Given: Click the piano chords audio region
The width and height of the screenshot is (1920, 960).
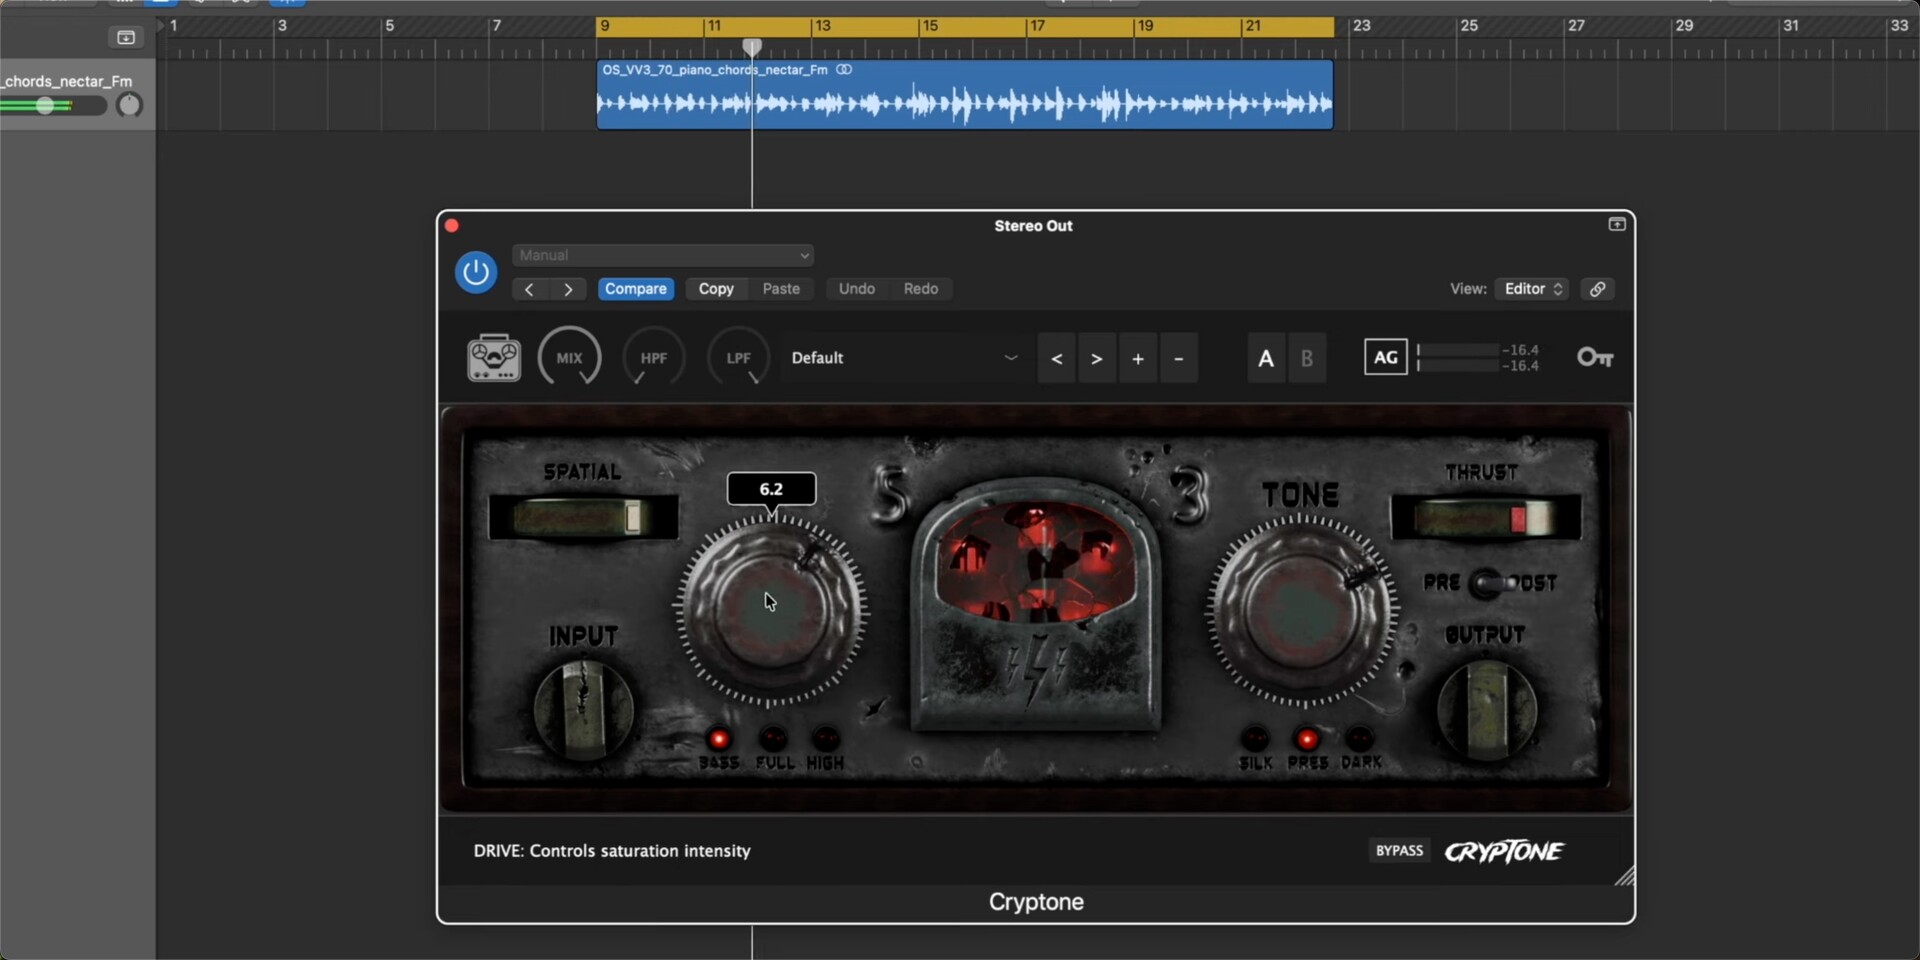Looking at the screenshot, I should [x=964, y=102].
